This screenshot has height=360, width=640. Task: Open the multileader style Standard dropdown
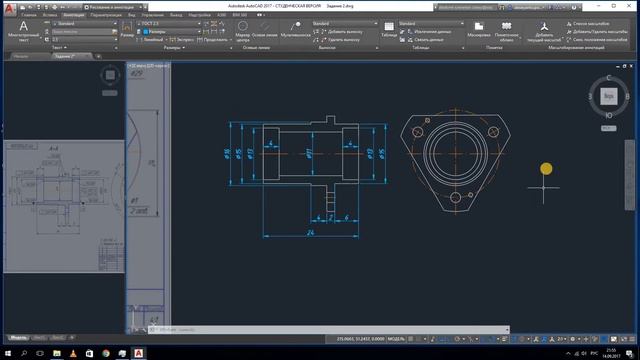point(345,24)
